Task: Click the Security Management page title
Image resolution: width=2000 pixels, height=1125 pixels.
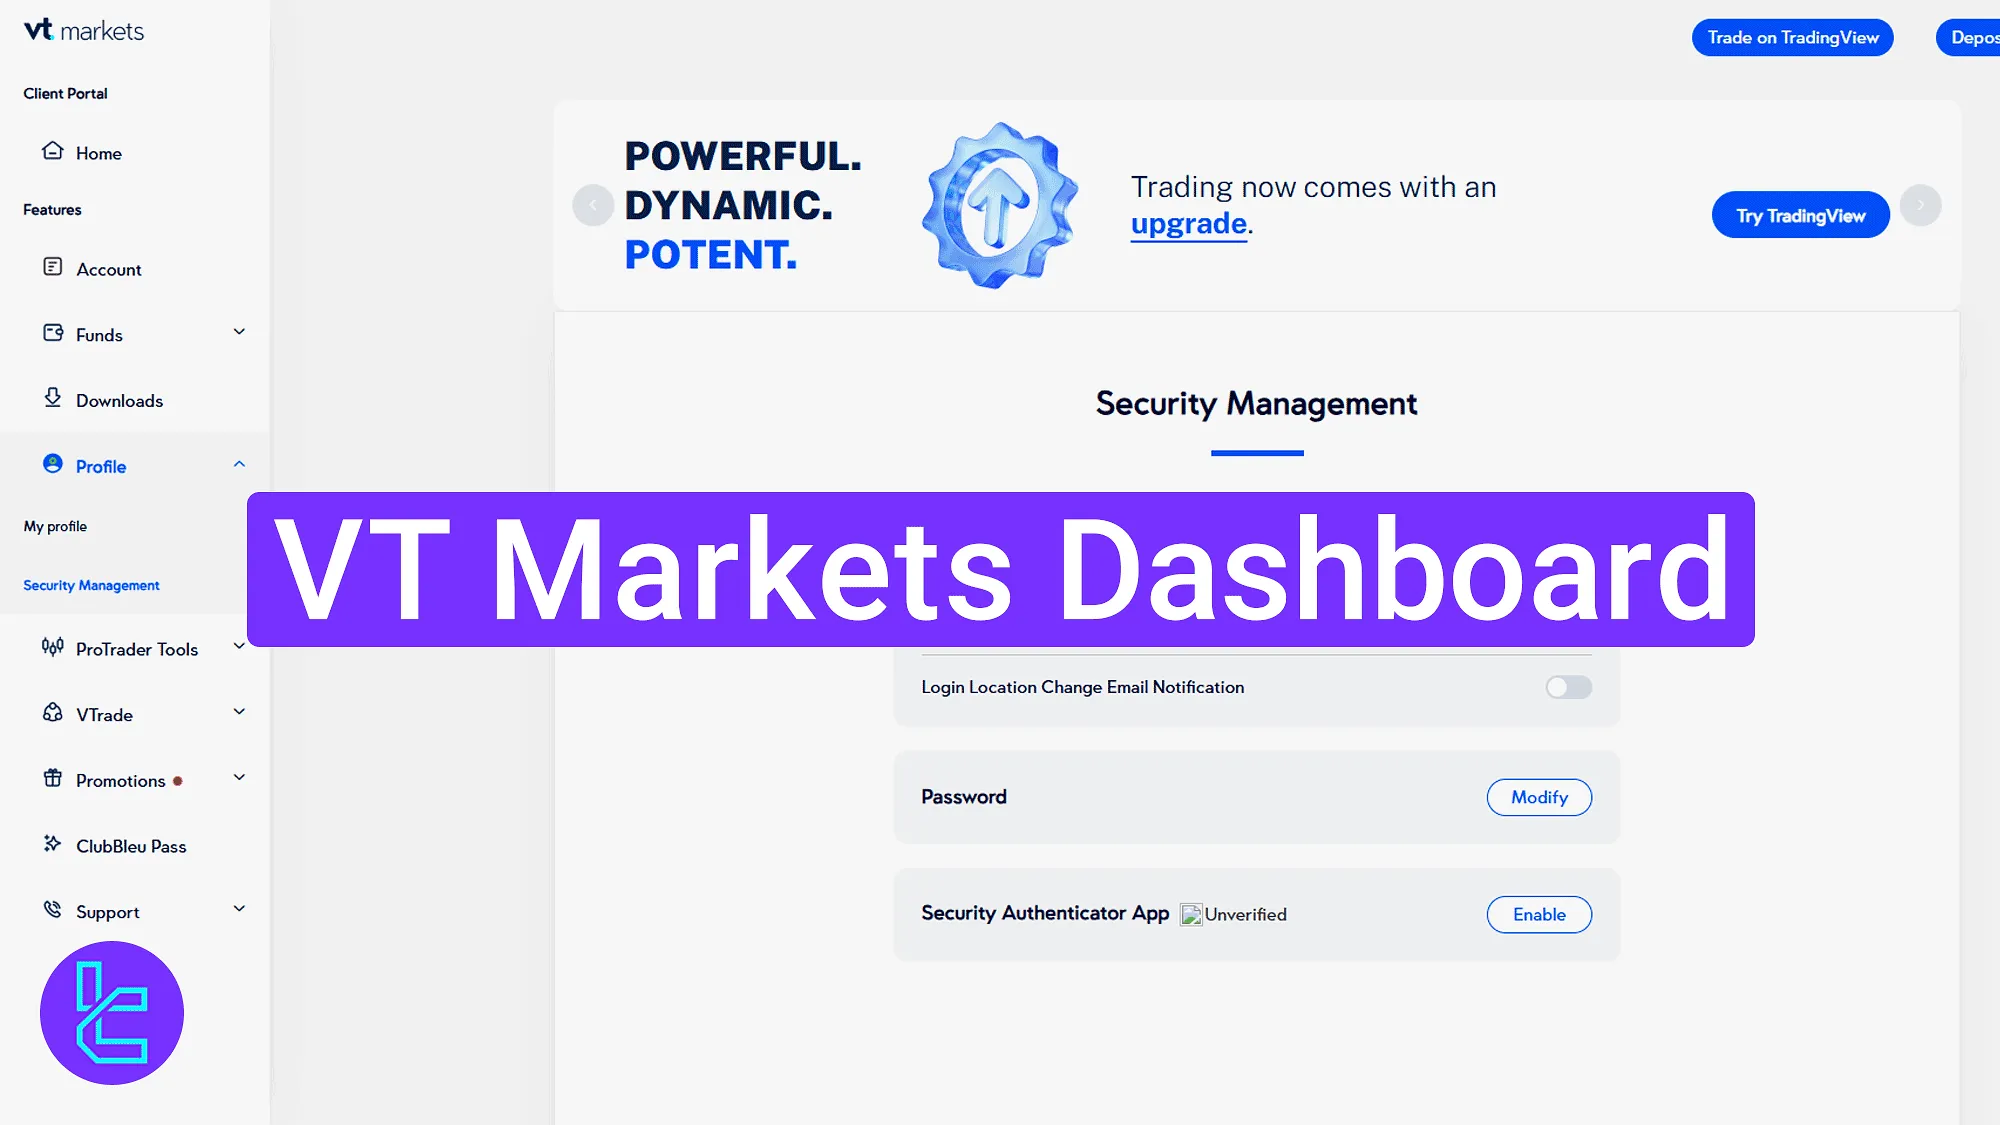Action: 1256,404
